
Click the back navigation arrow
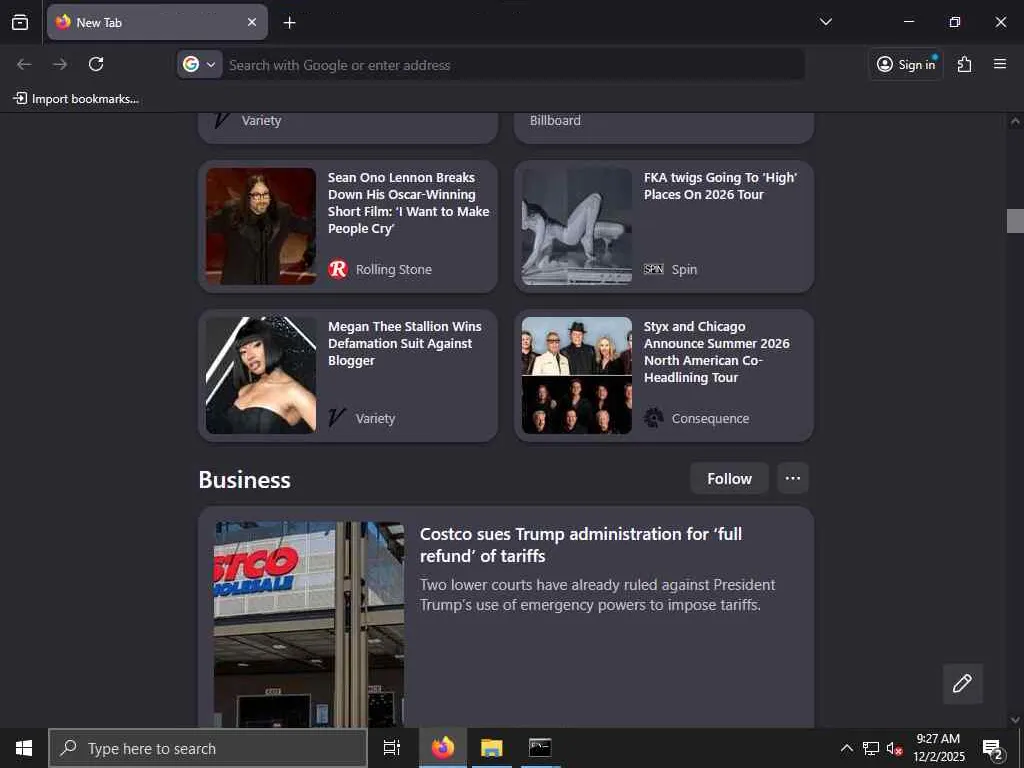[x=24, y=64]
